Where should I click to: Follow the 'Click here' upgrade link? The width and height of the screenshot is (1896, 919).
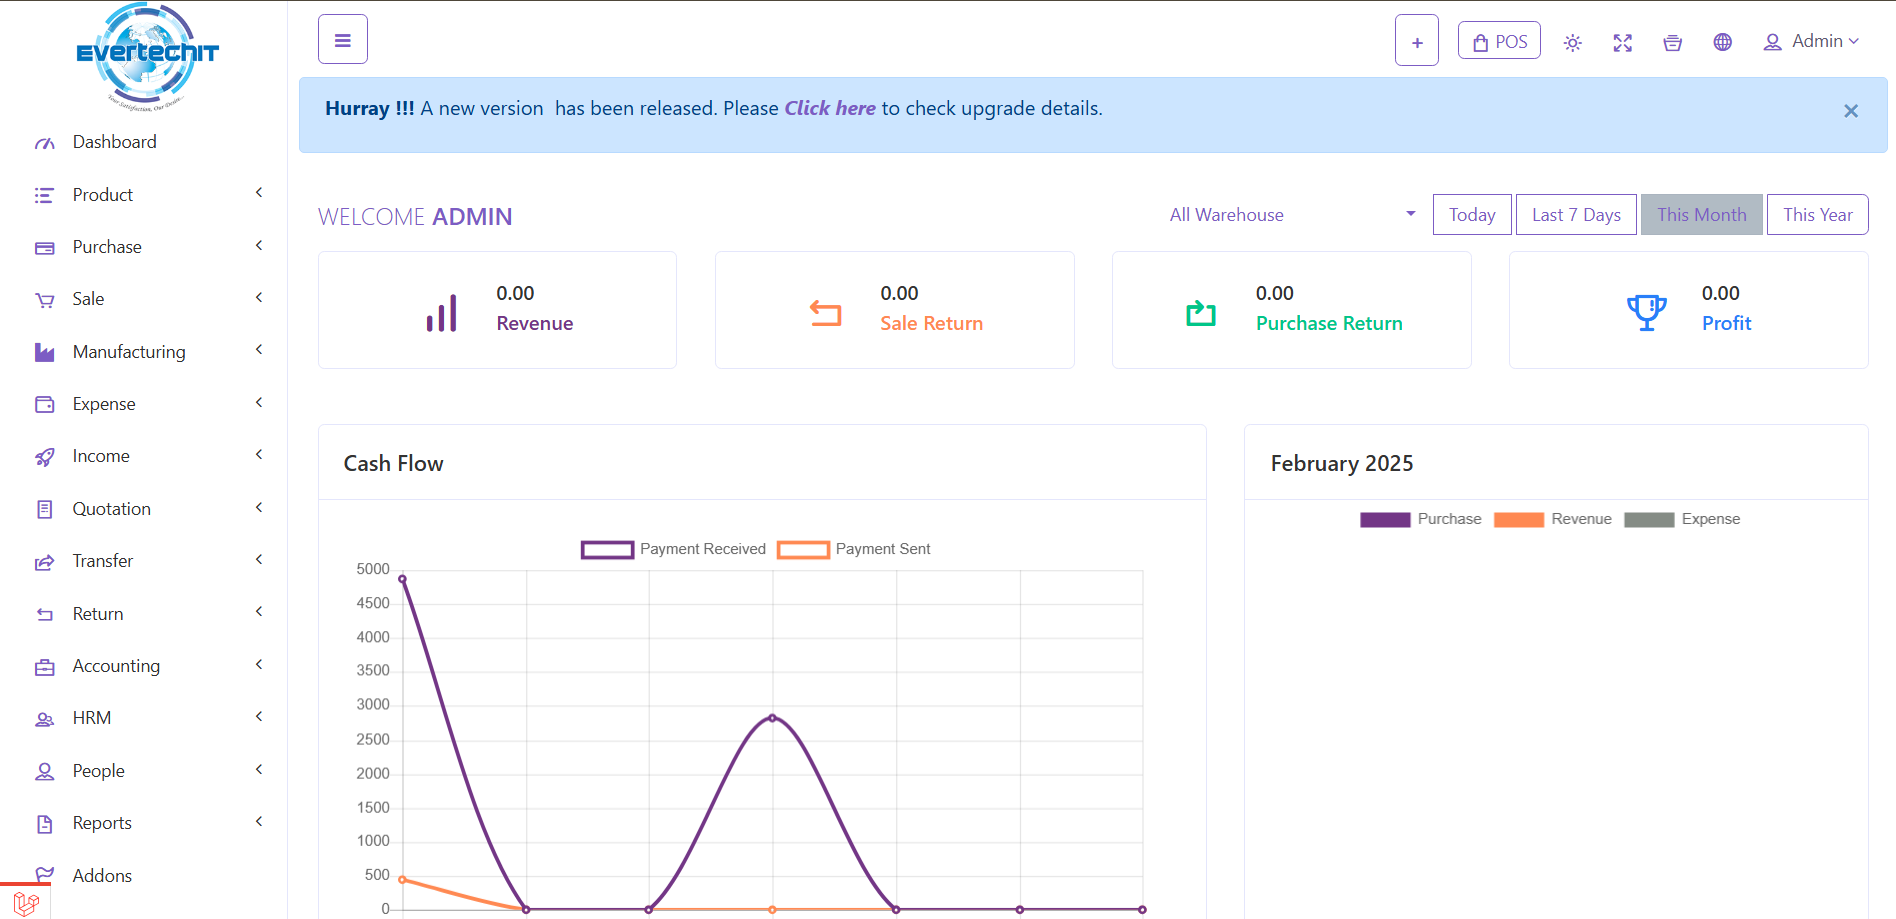(829, 109)
